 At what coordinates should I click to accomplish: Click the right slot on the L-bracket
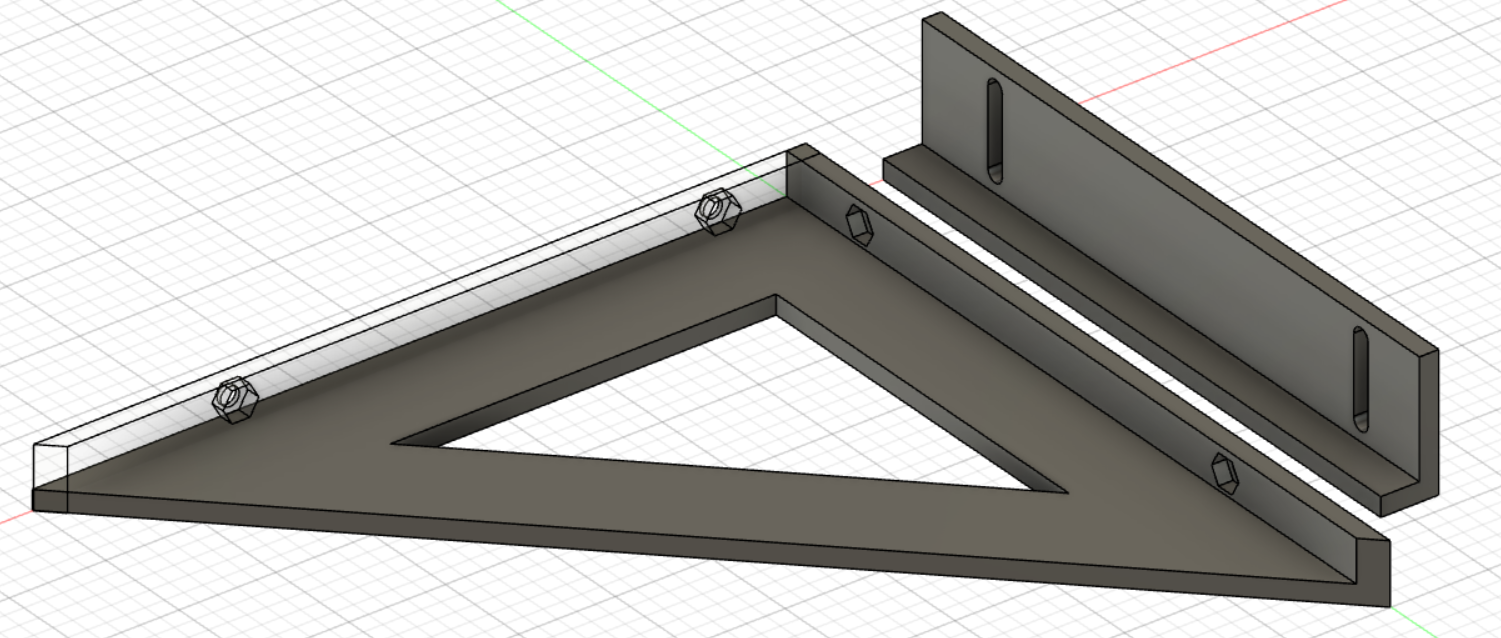click(x=1360, y=379)
